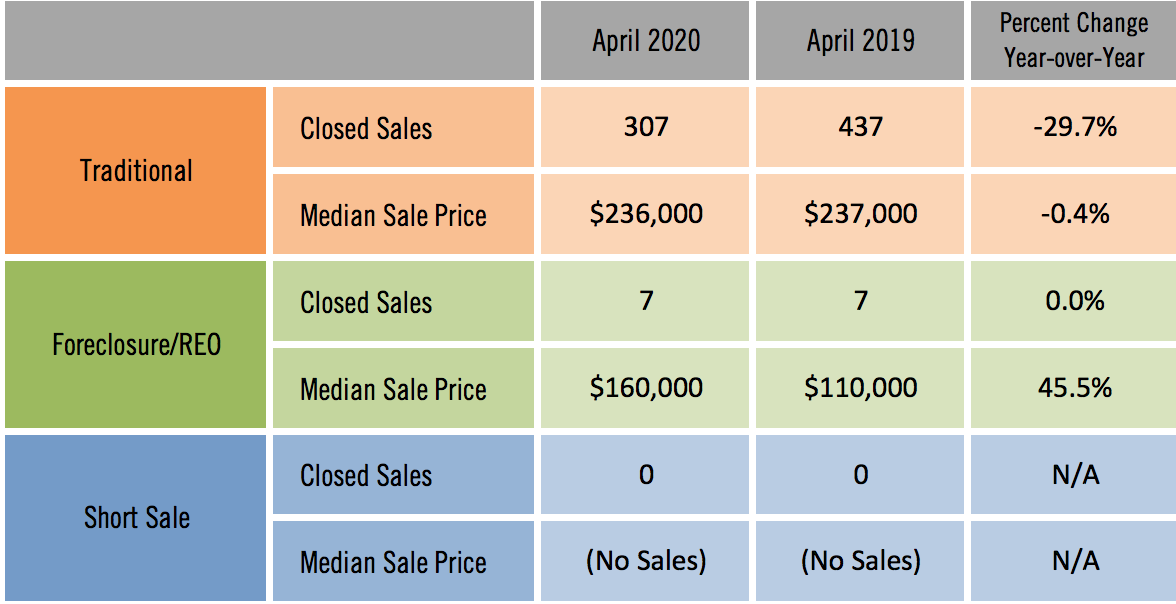Select the Percent Change Year-over-Year header
Viewport: 1176px width, 604px height.
(x=1073, y=41)
